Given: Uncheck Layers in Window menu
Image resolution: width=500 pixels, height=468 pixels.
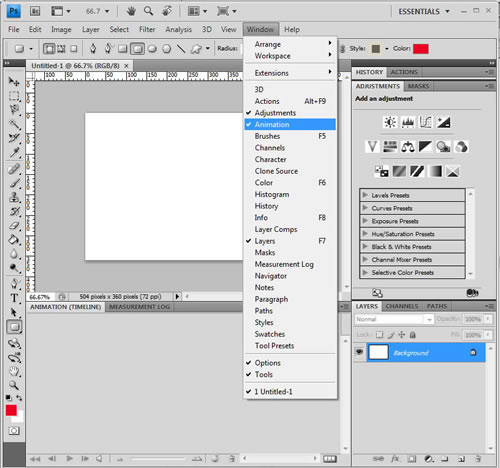Looking at the screenshot, I should 290,241.
